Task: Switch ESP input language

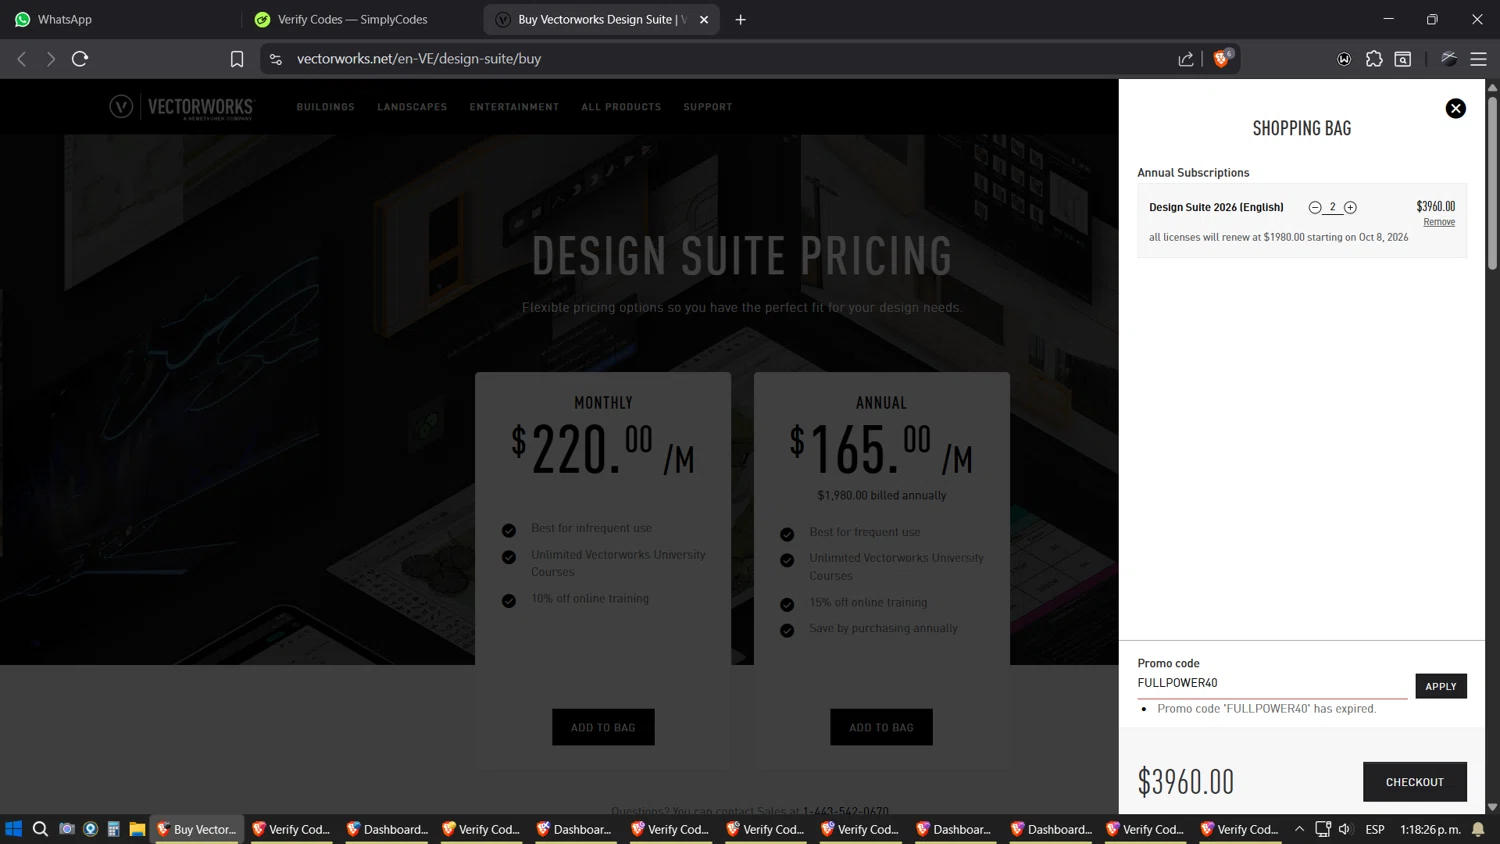Action: pos(1375,829)
